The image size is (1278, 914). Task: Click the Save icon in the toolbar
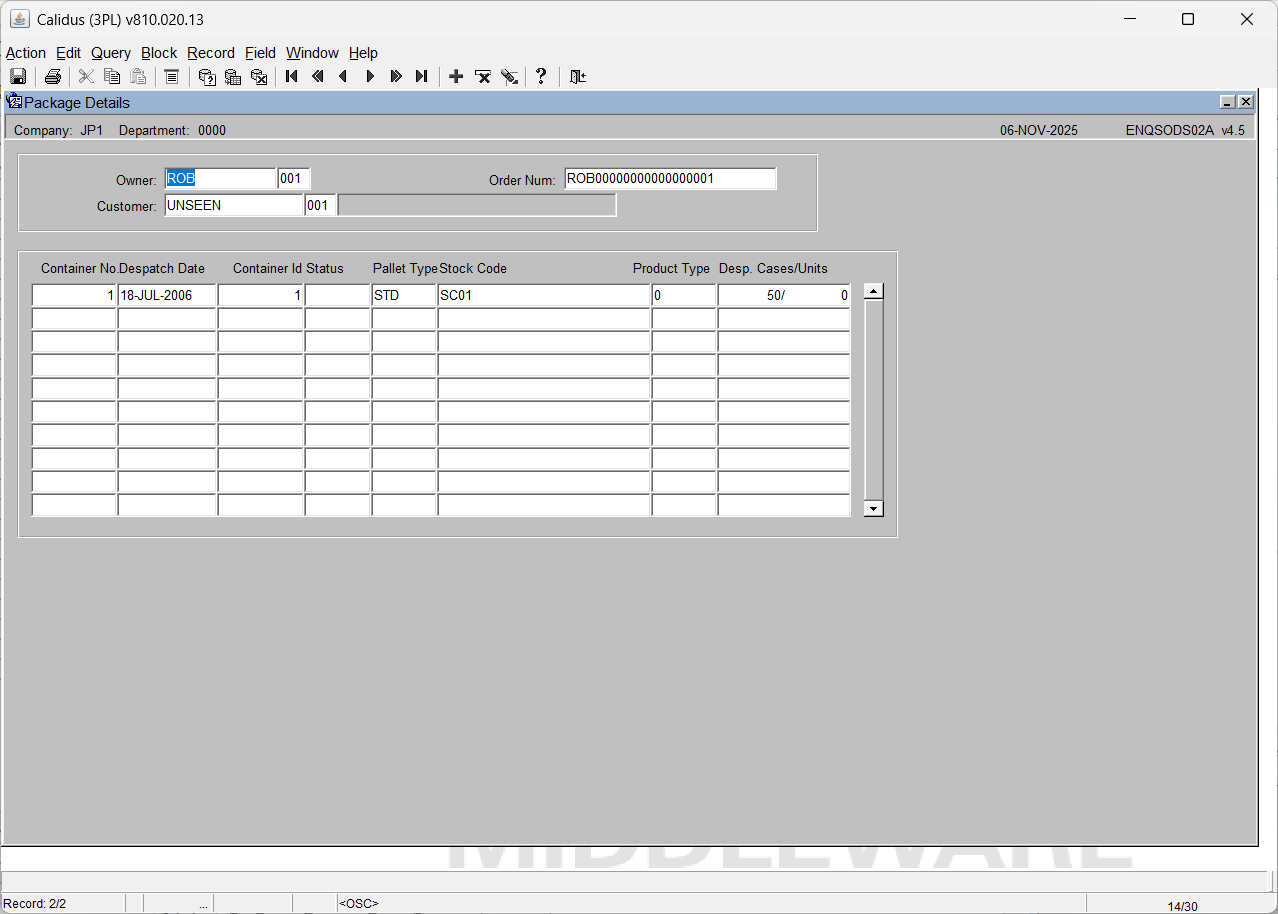click(18, 77)
